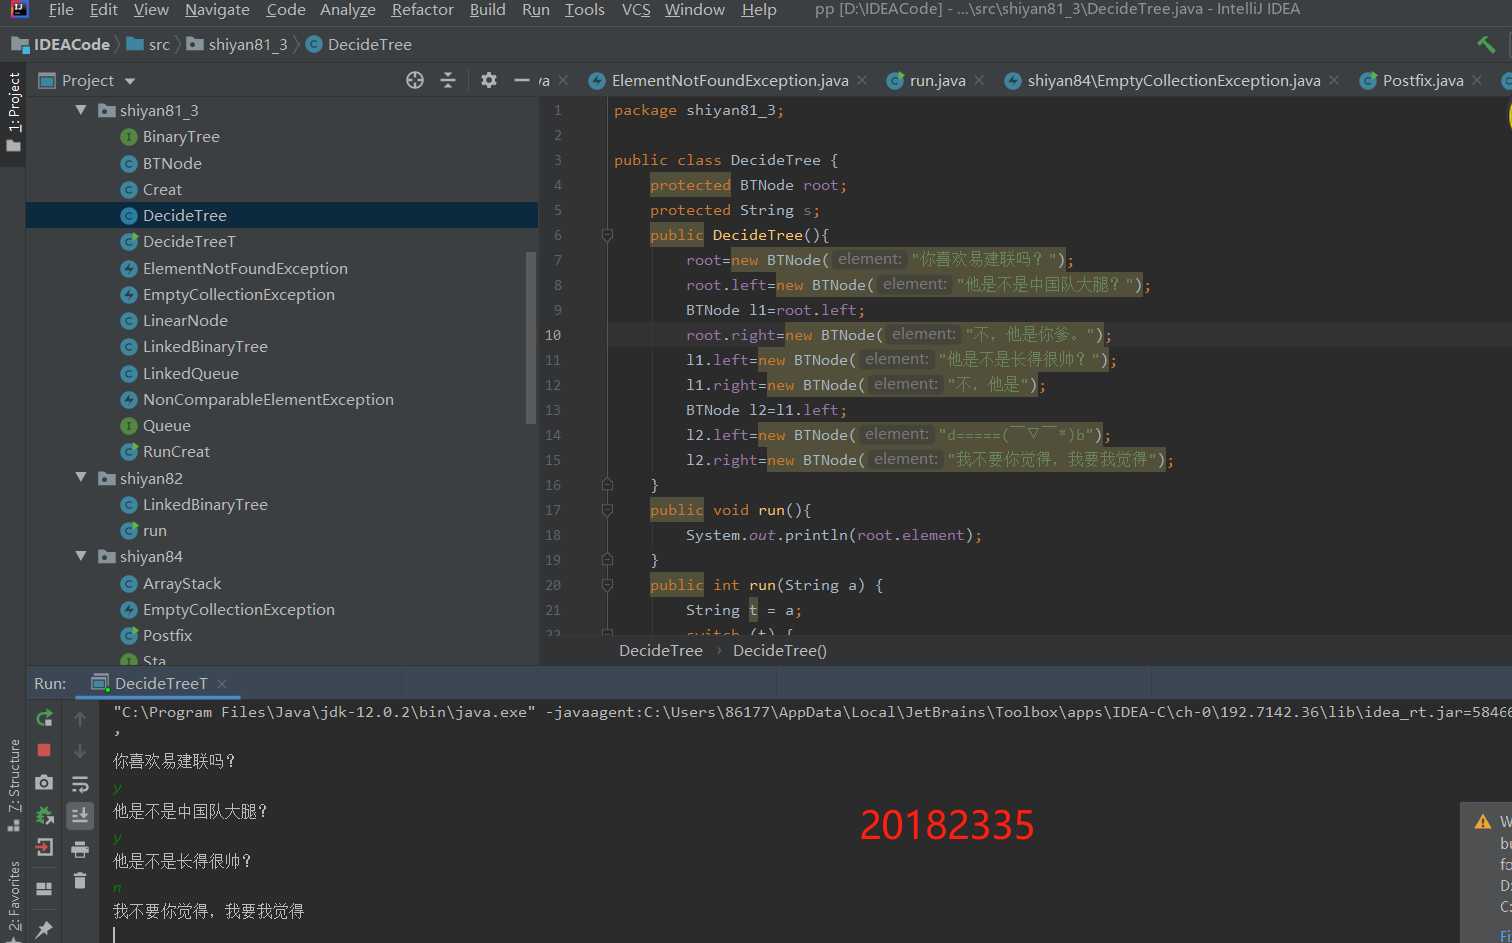1512x943 pixels.
Task: Click the collapse all icon in Project panel
Action: [448, 80]
